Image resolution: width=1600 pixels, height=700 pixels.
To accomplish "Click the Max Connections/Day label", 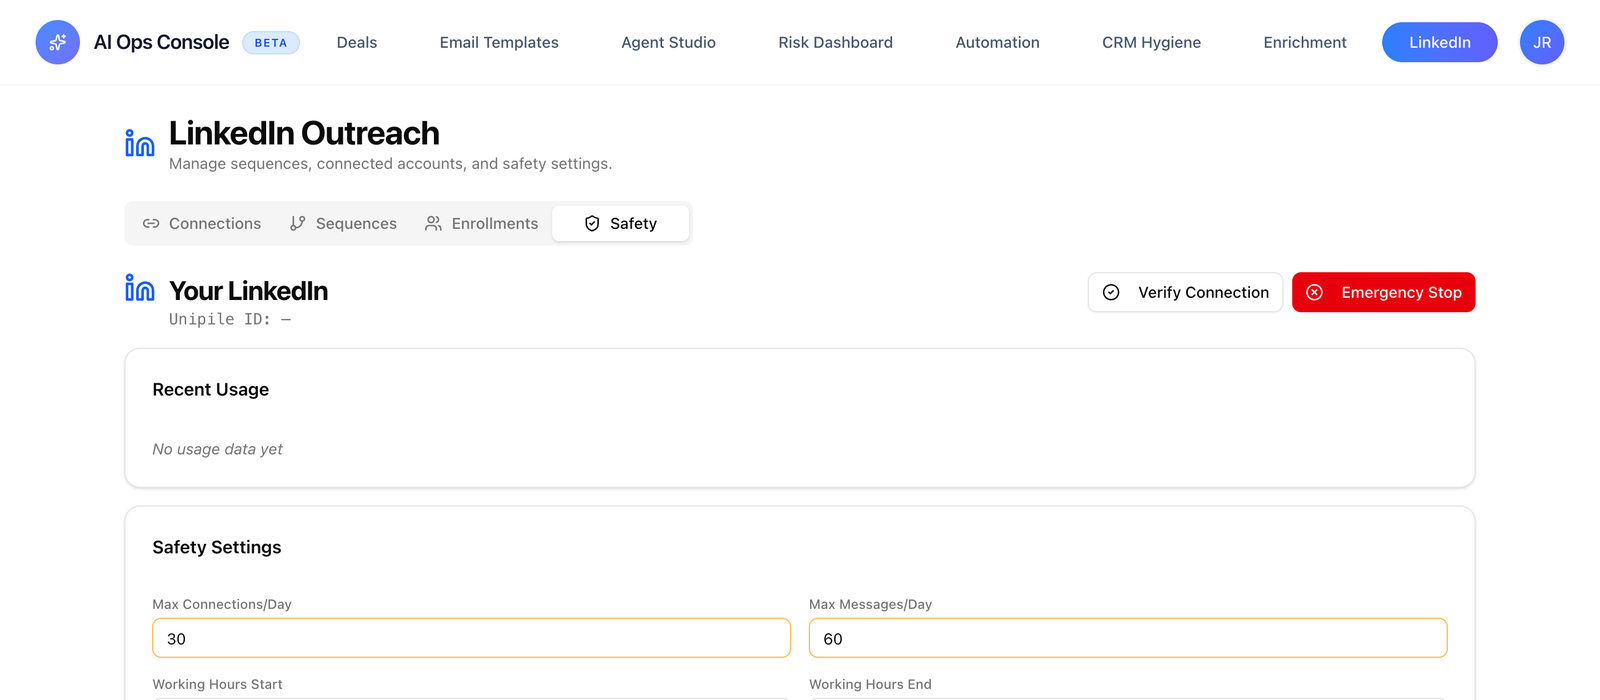I will click(x=222, y=604).
